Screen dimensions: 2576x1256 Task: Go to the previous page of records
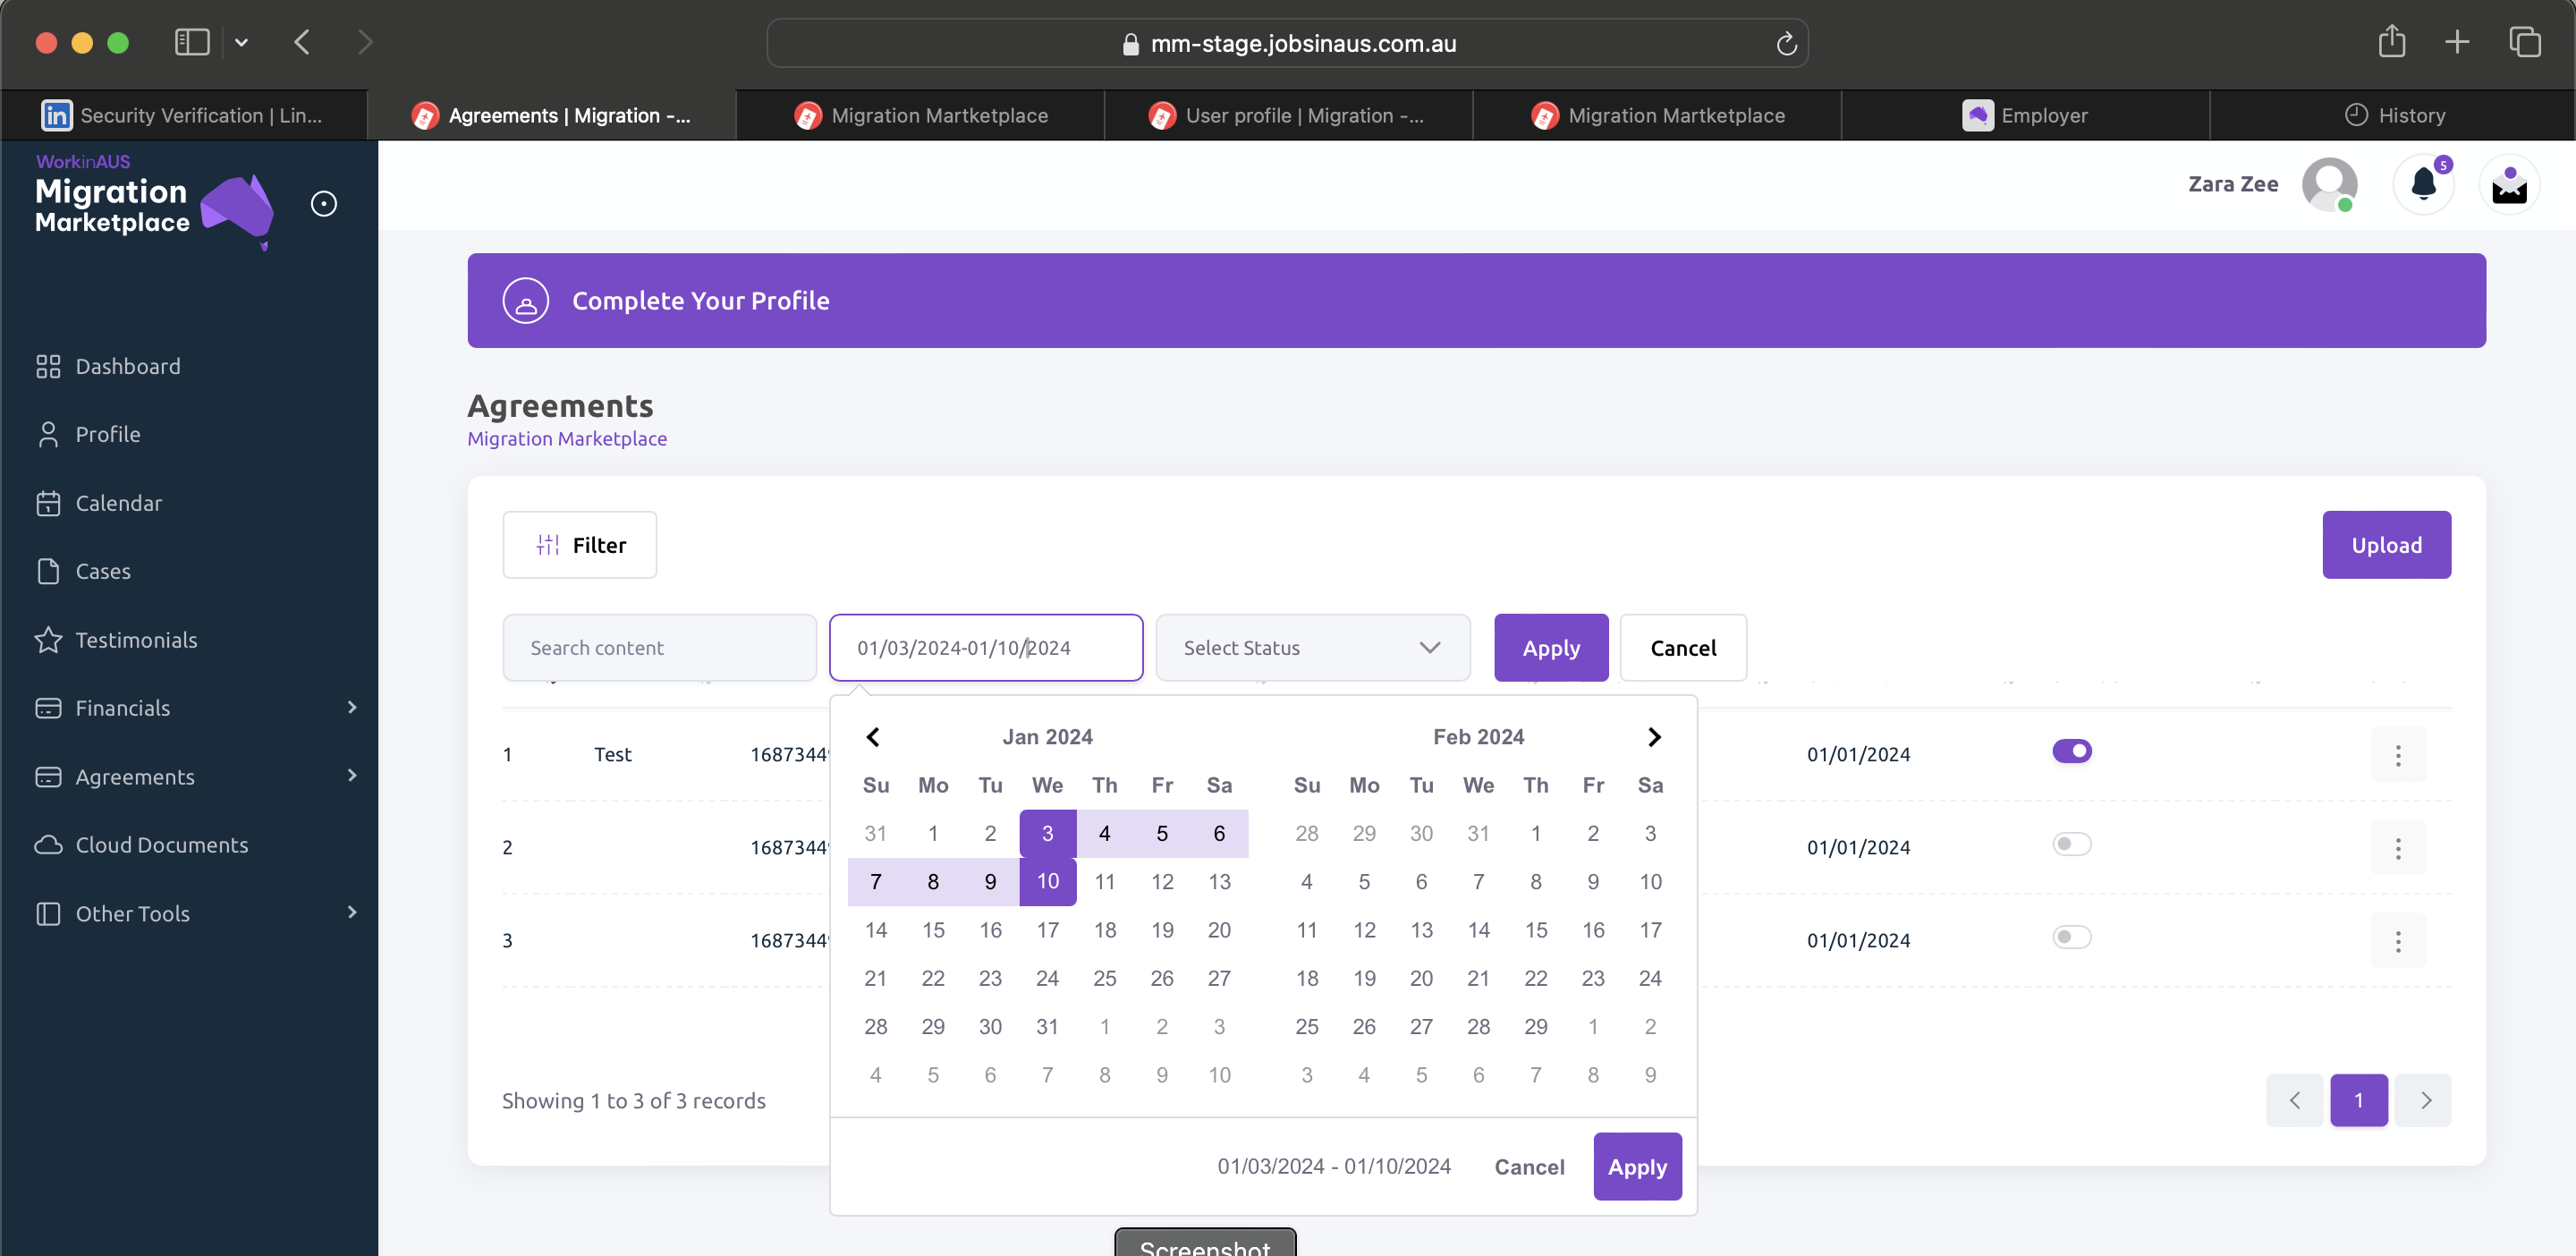coord(2294,1100)
